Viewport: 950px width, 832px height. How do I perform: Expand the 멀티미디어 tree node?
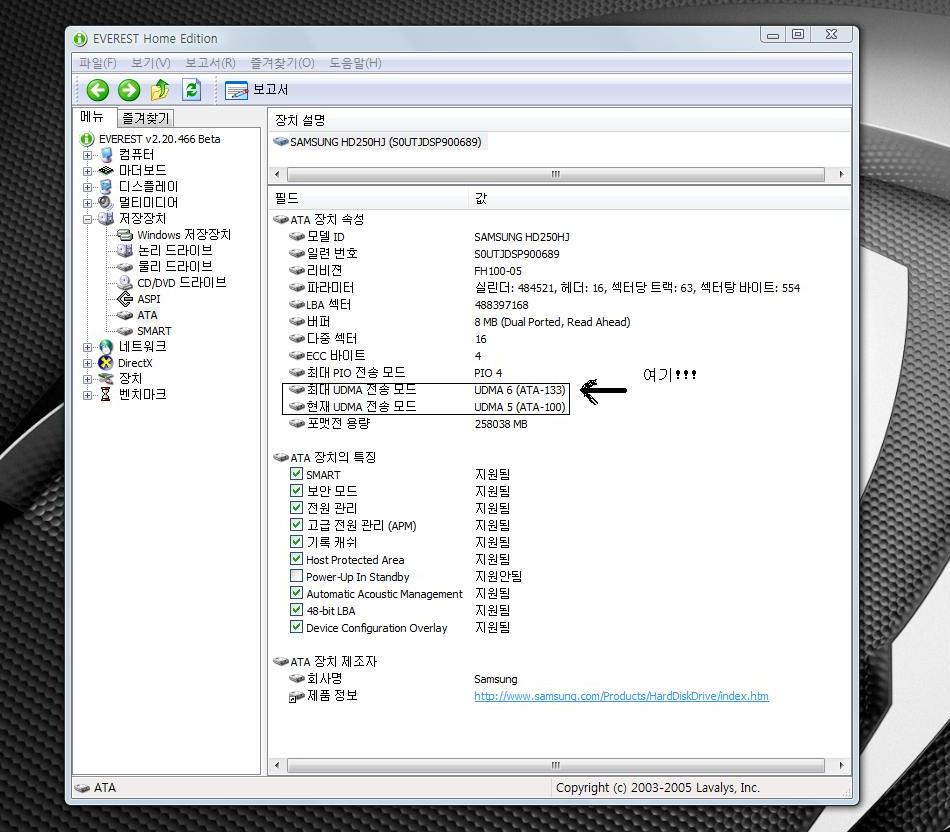point(88,203)
